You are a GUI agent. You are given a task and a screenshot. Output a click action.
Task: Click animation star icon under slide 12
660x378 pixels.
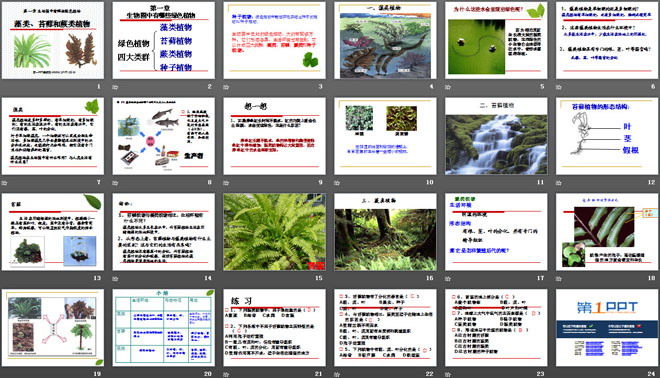559,183
